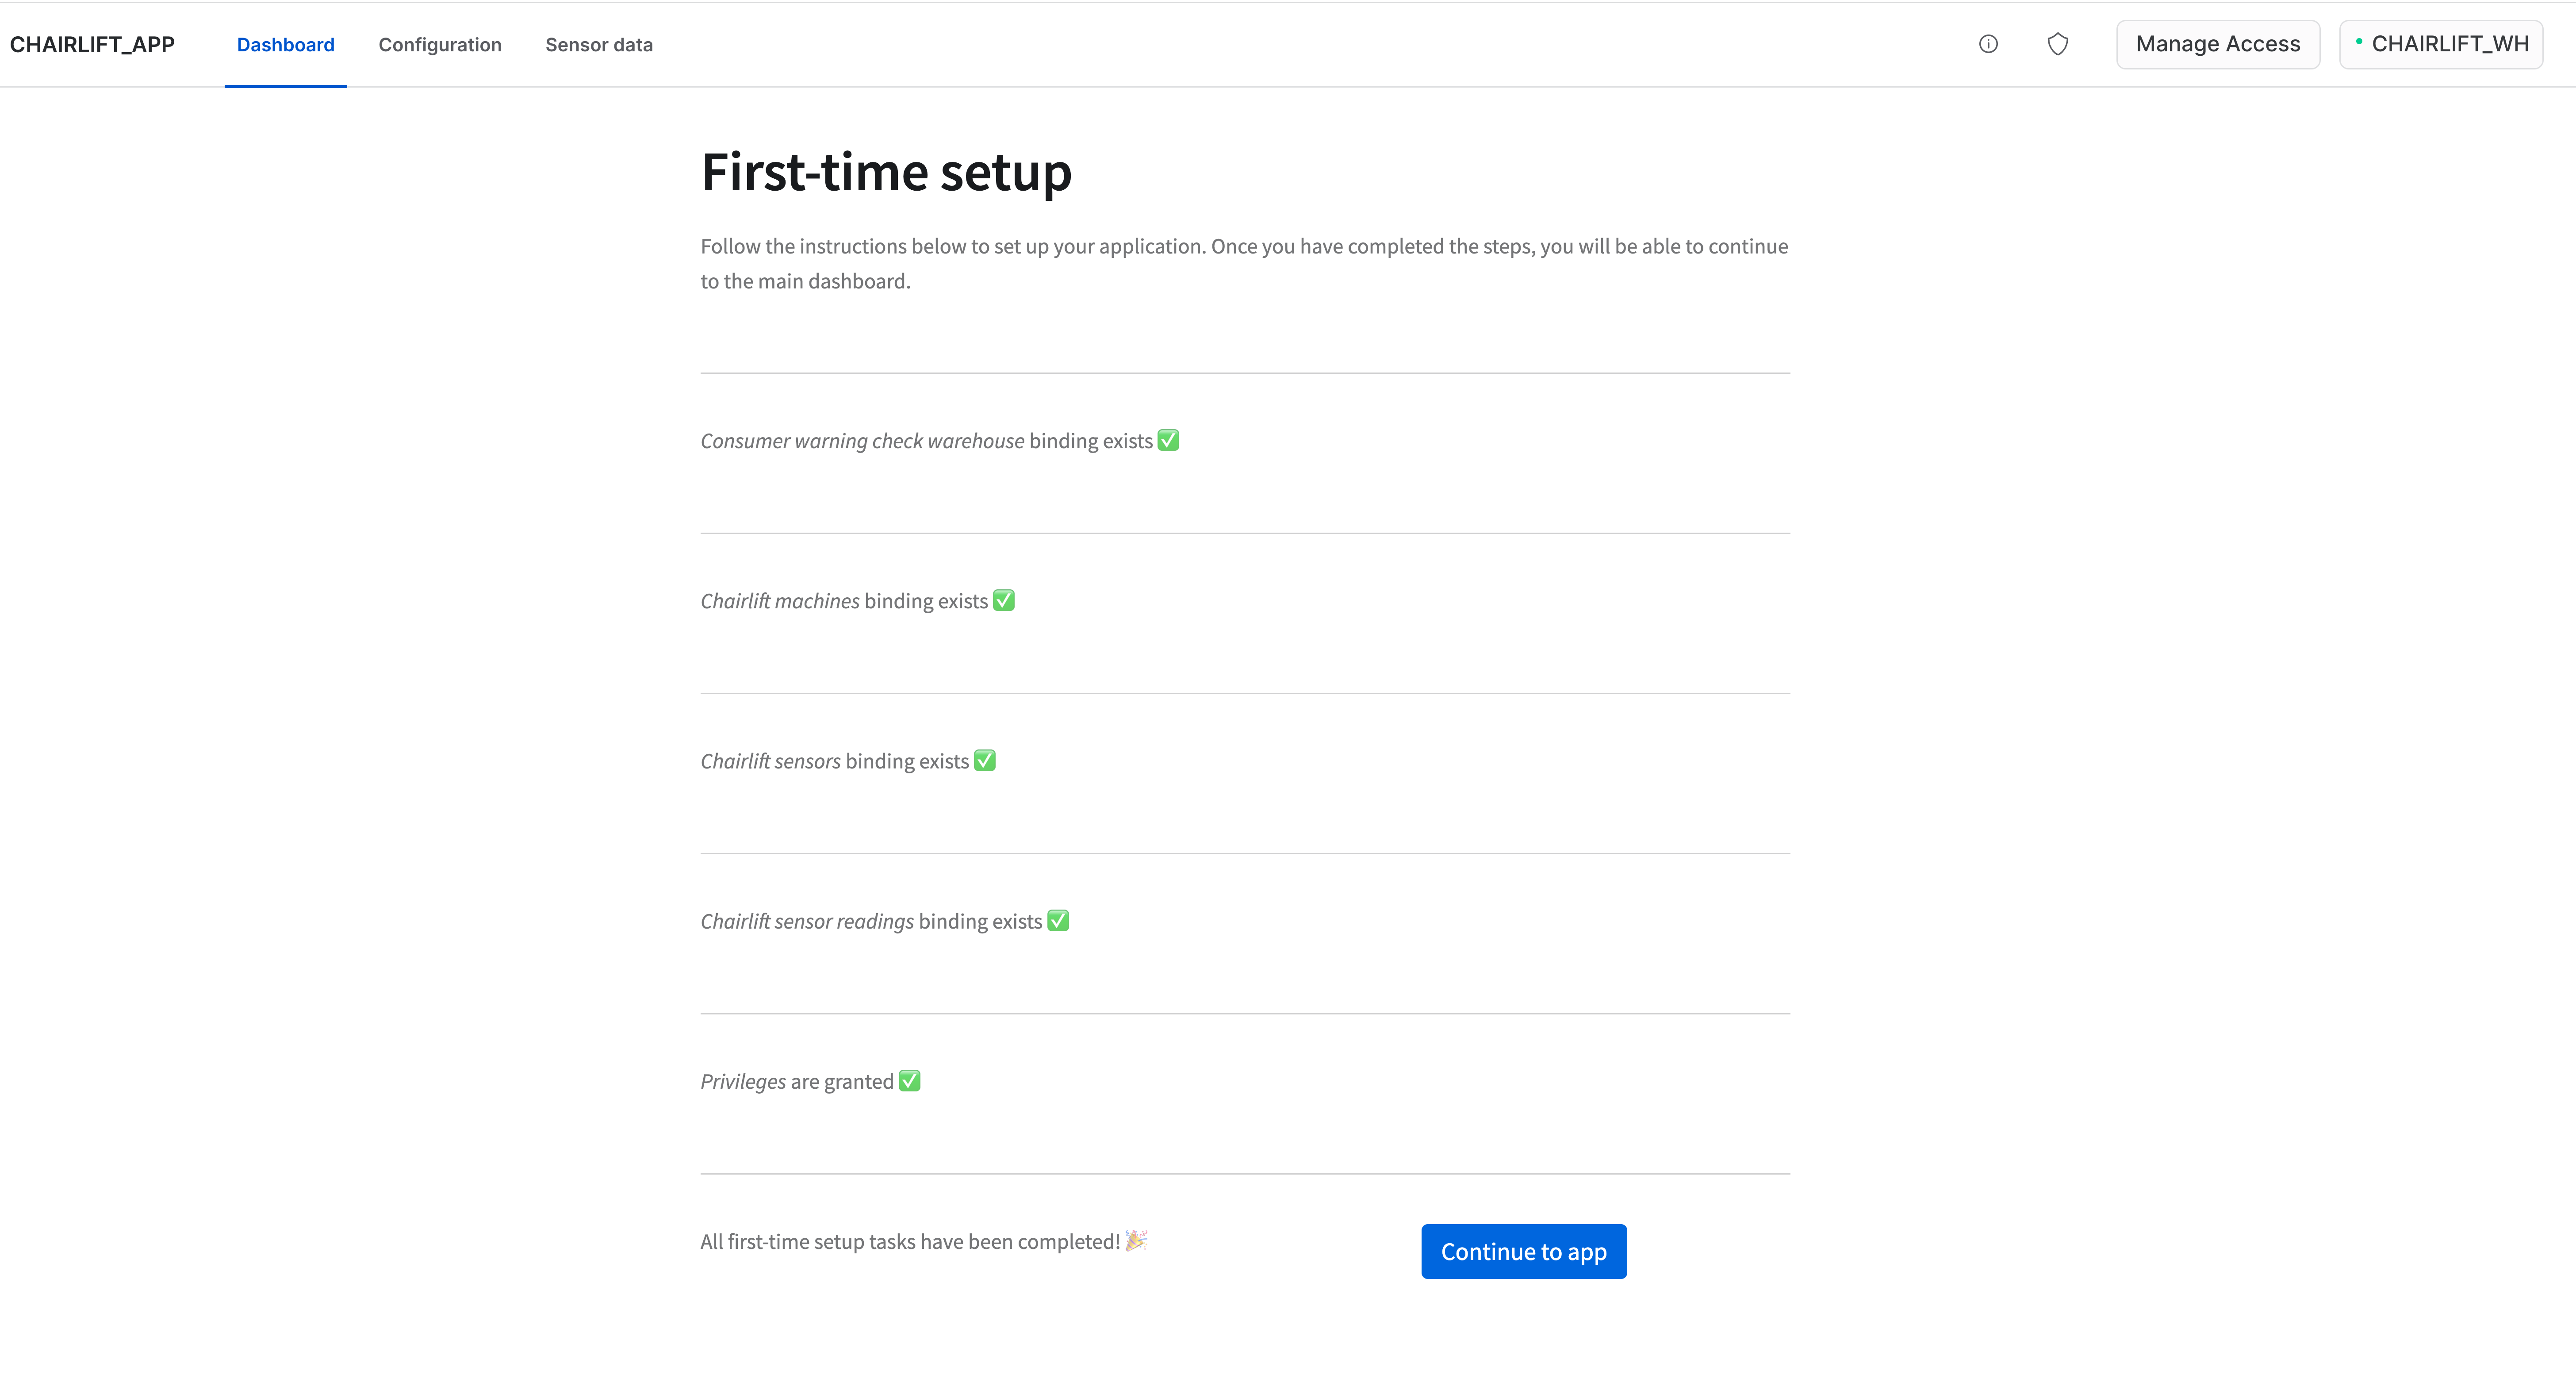Image resolution: width=2576 pixels, height=1375 pixels.
Task: Click checkmark beside Chairlift sensors binding
Action: pyautogui.click(x=984, y=761)
